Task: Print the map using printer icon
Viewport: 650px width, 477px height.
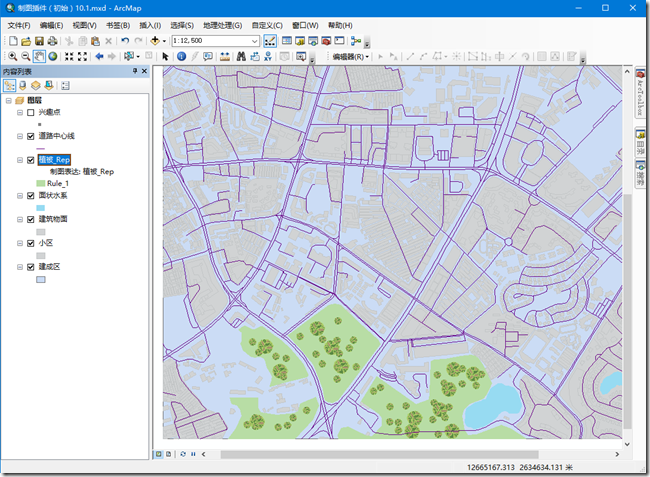Action: 52,41
